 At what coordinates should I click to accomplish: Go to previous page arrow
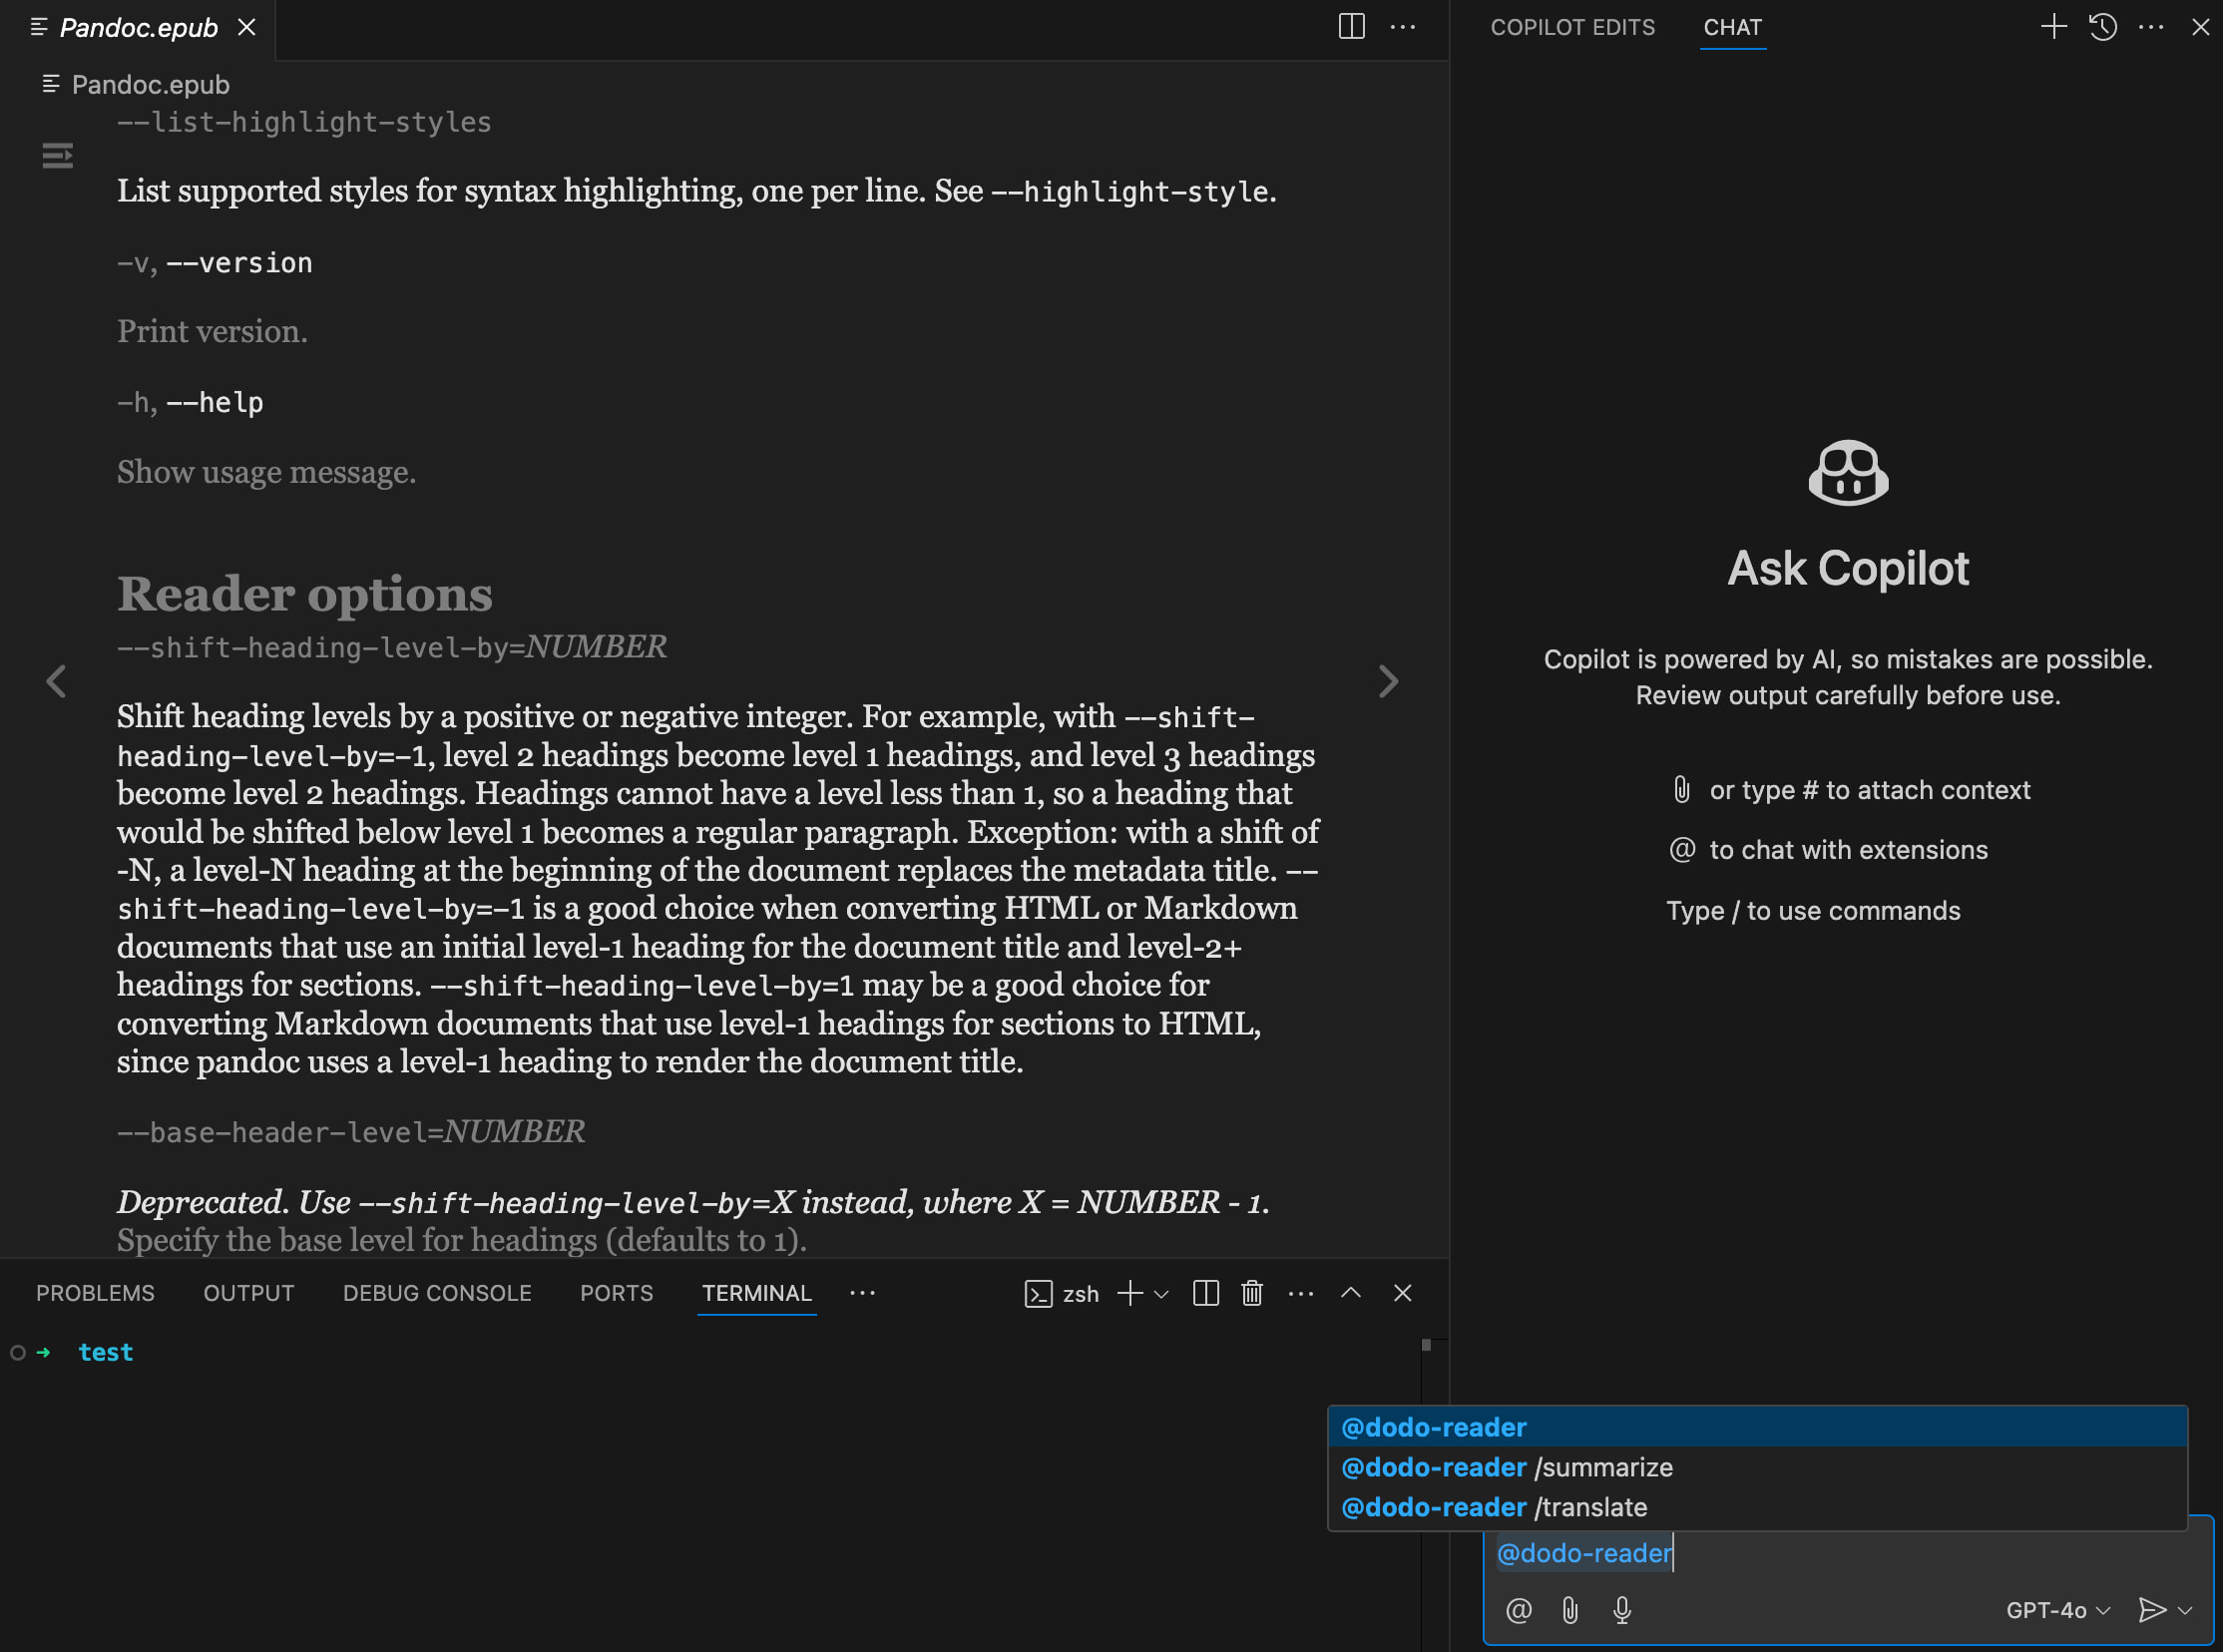pos(56,682)
